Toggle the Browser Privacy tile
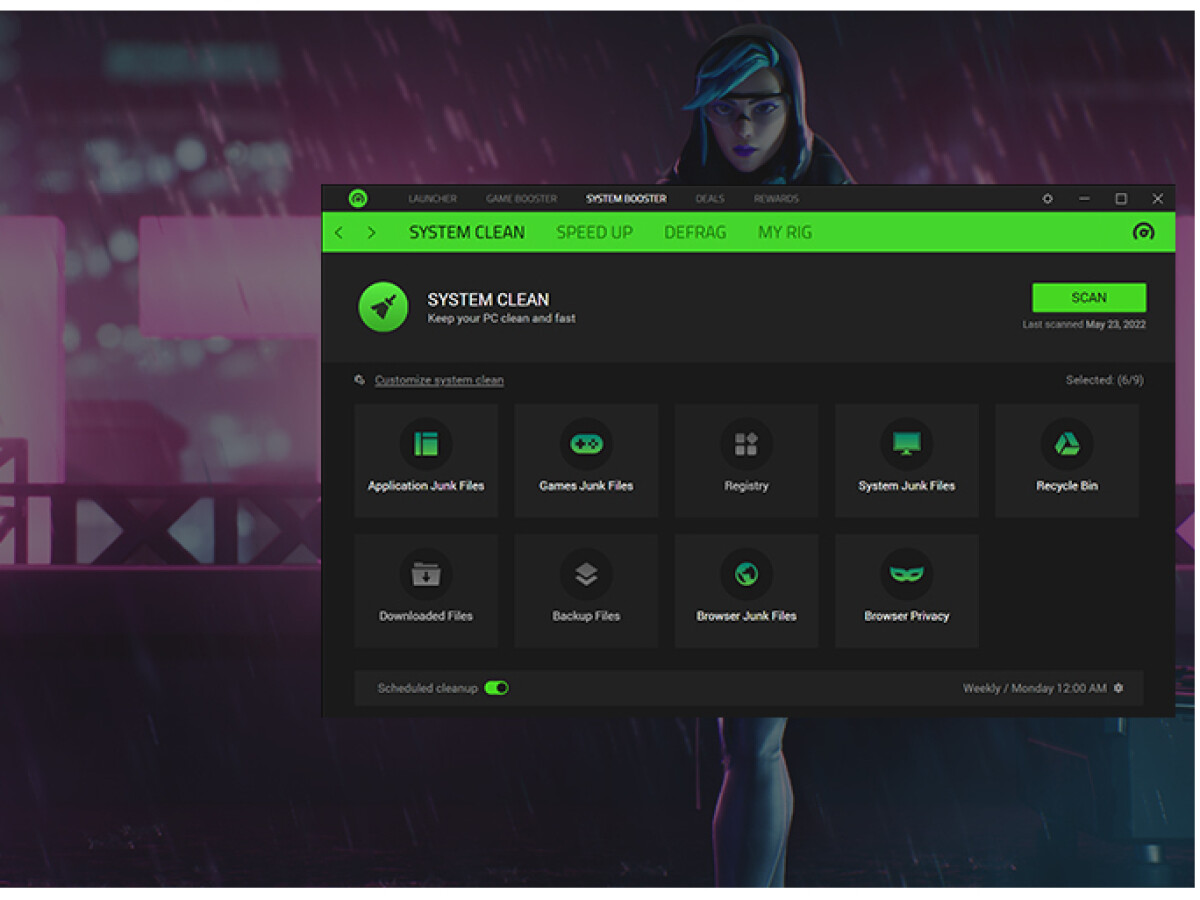Image resolution: width=1200 pixels, height=900 pixels. pos(907,590)
